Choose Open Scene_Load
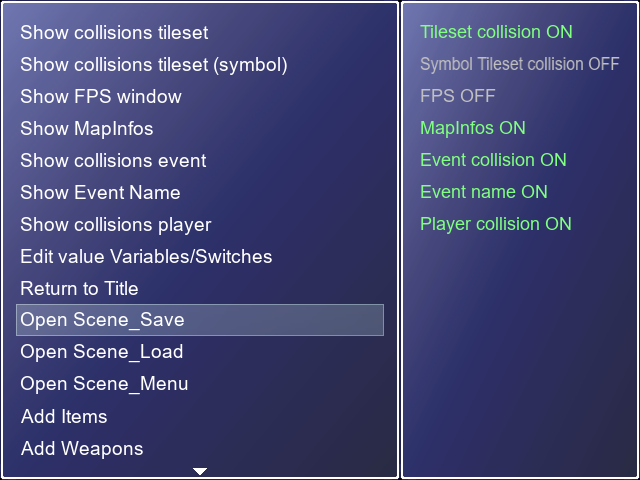640x480 pixels. tap(102, 352)
